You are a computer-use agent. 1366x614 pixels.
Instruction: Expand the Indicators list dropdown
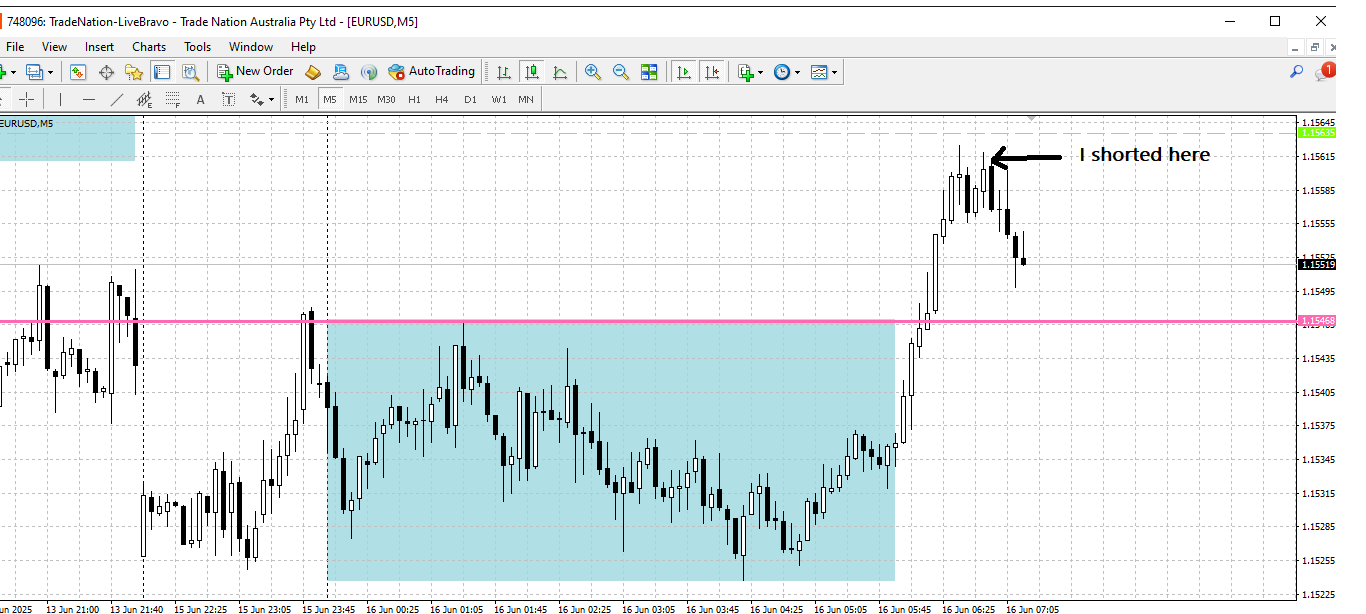click(761, 72)
